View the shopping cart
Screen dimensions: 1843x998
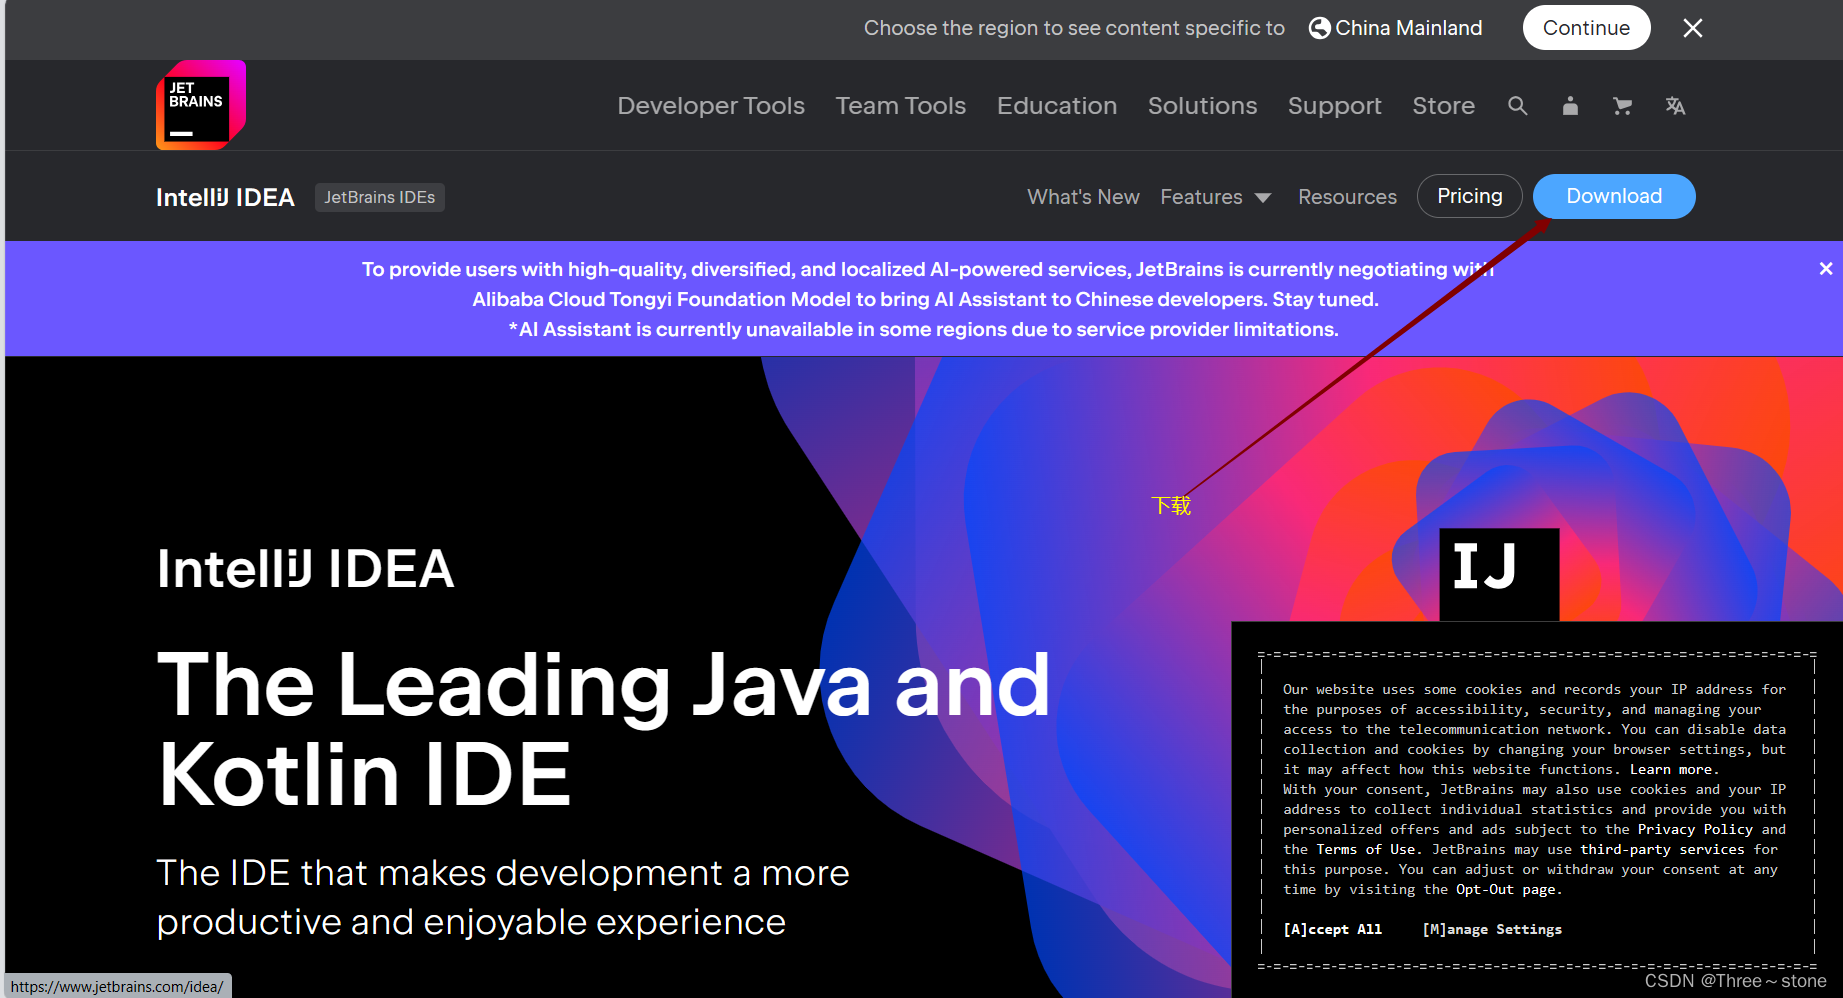pos(1622,105)
